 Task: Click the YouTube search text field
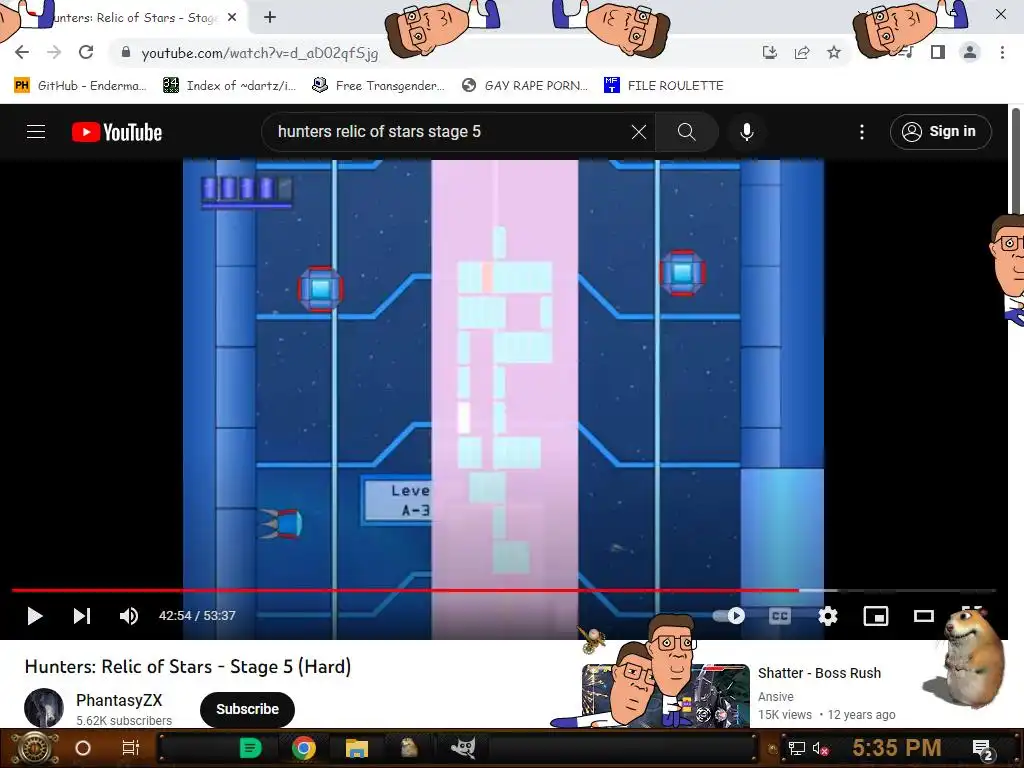tap(451, 132)
